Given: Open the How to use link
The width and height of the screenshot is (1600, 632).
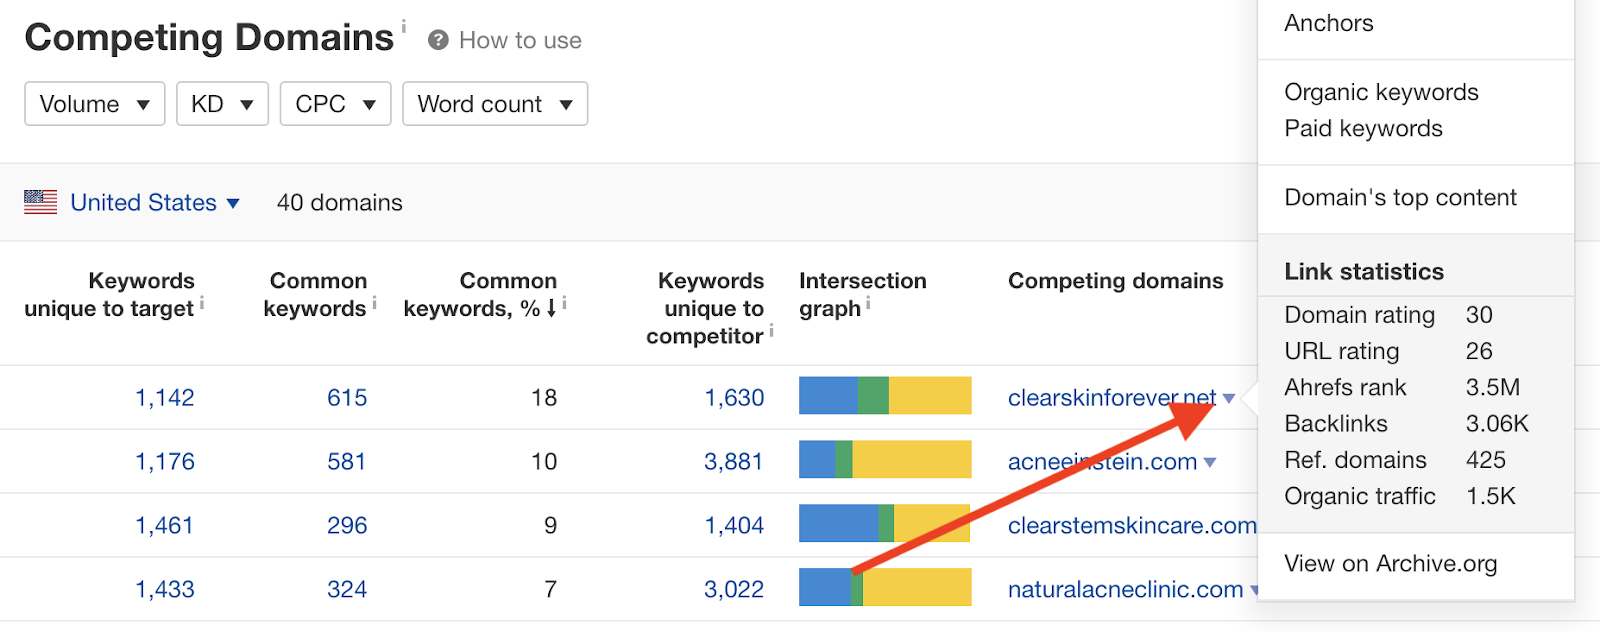Looking at the screenshot, I should tap(520, 40).
